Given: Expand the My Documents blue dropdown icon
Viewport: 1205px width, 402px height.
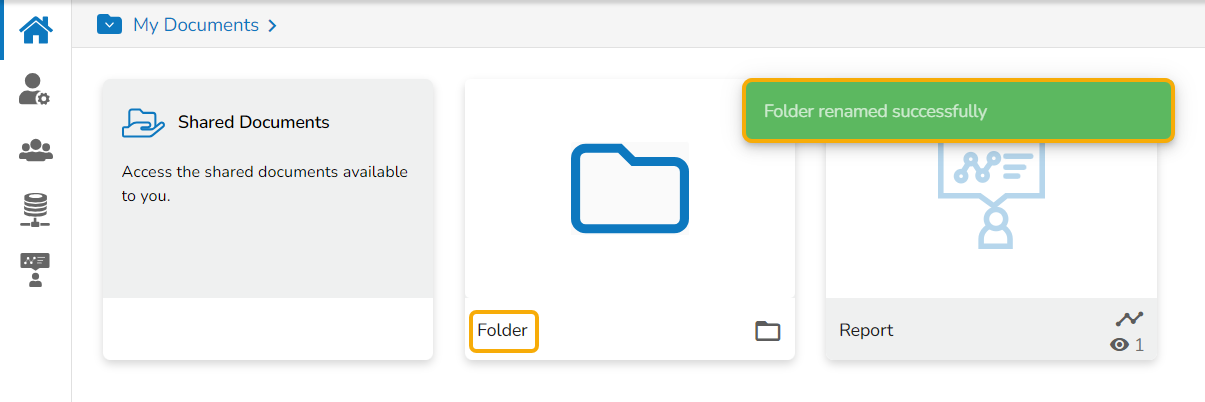Looking at the screenshot, I should pyautogui.click(x=109, y=24).
